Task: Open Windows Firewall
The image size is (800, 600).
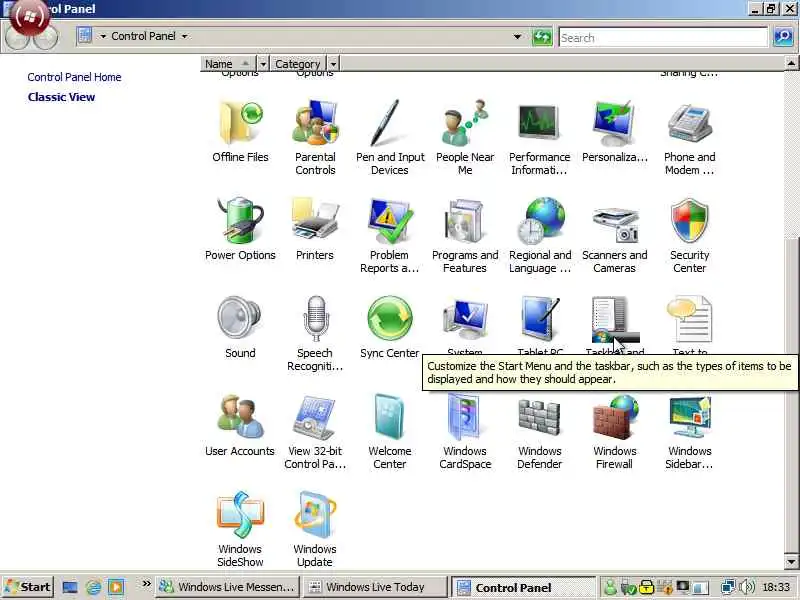Action: coord(614,432)
